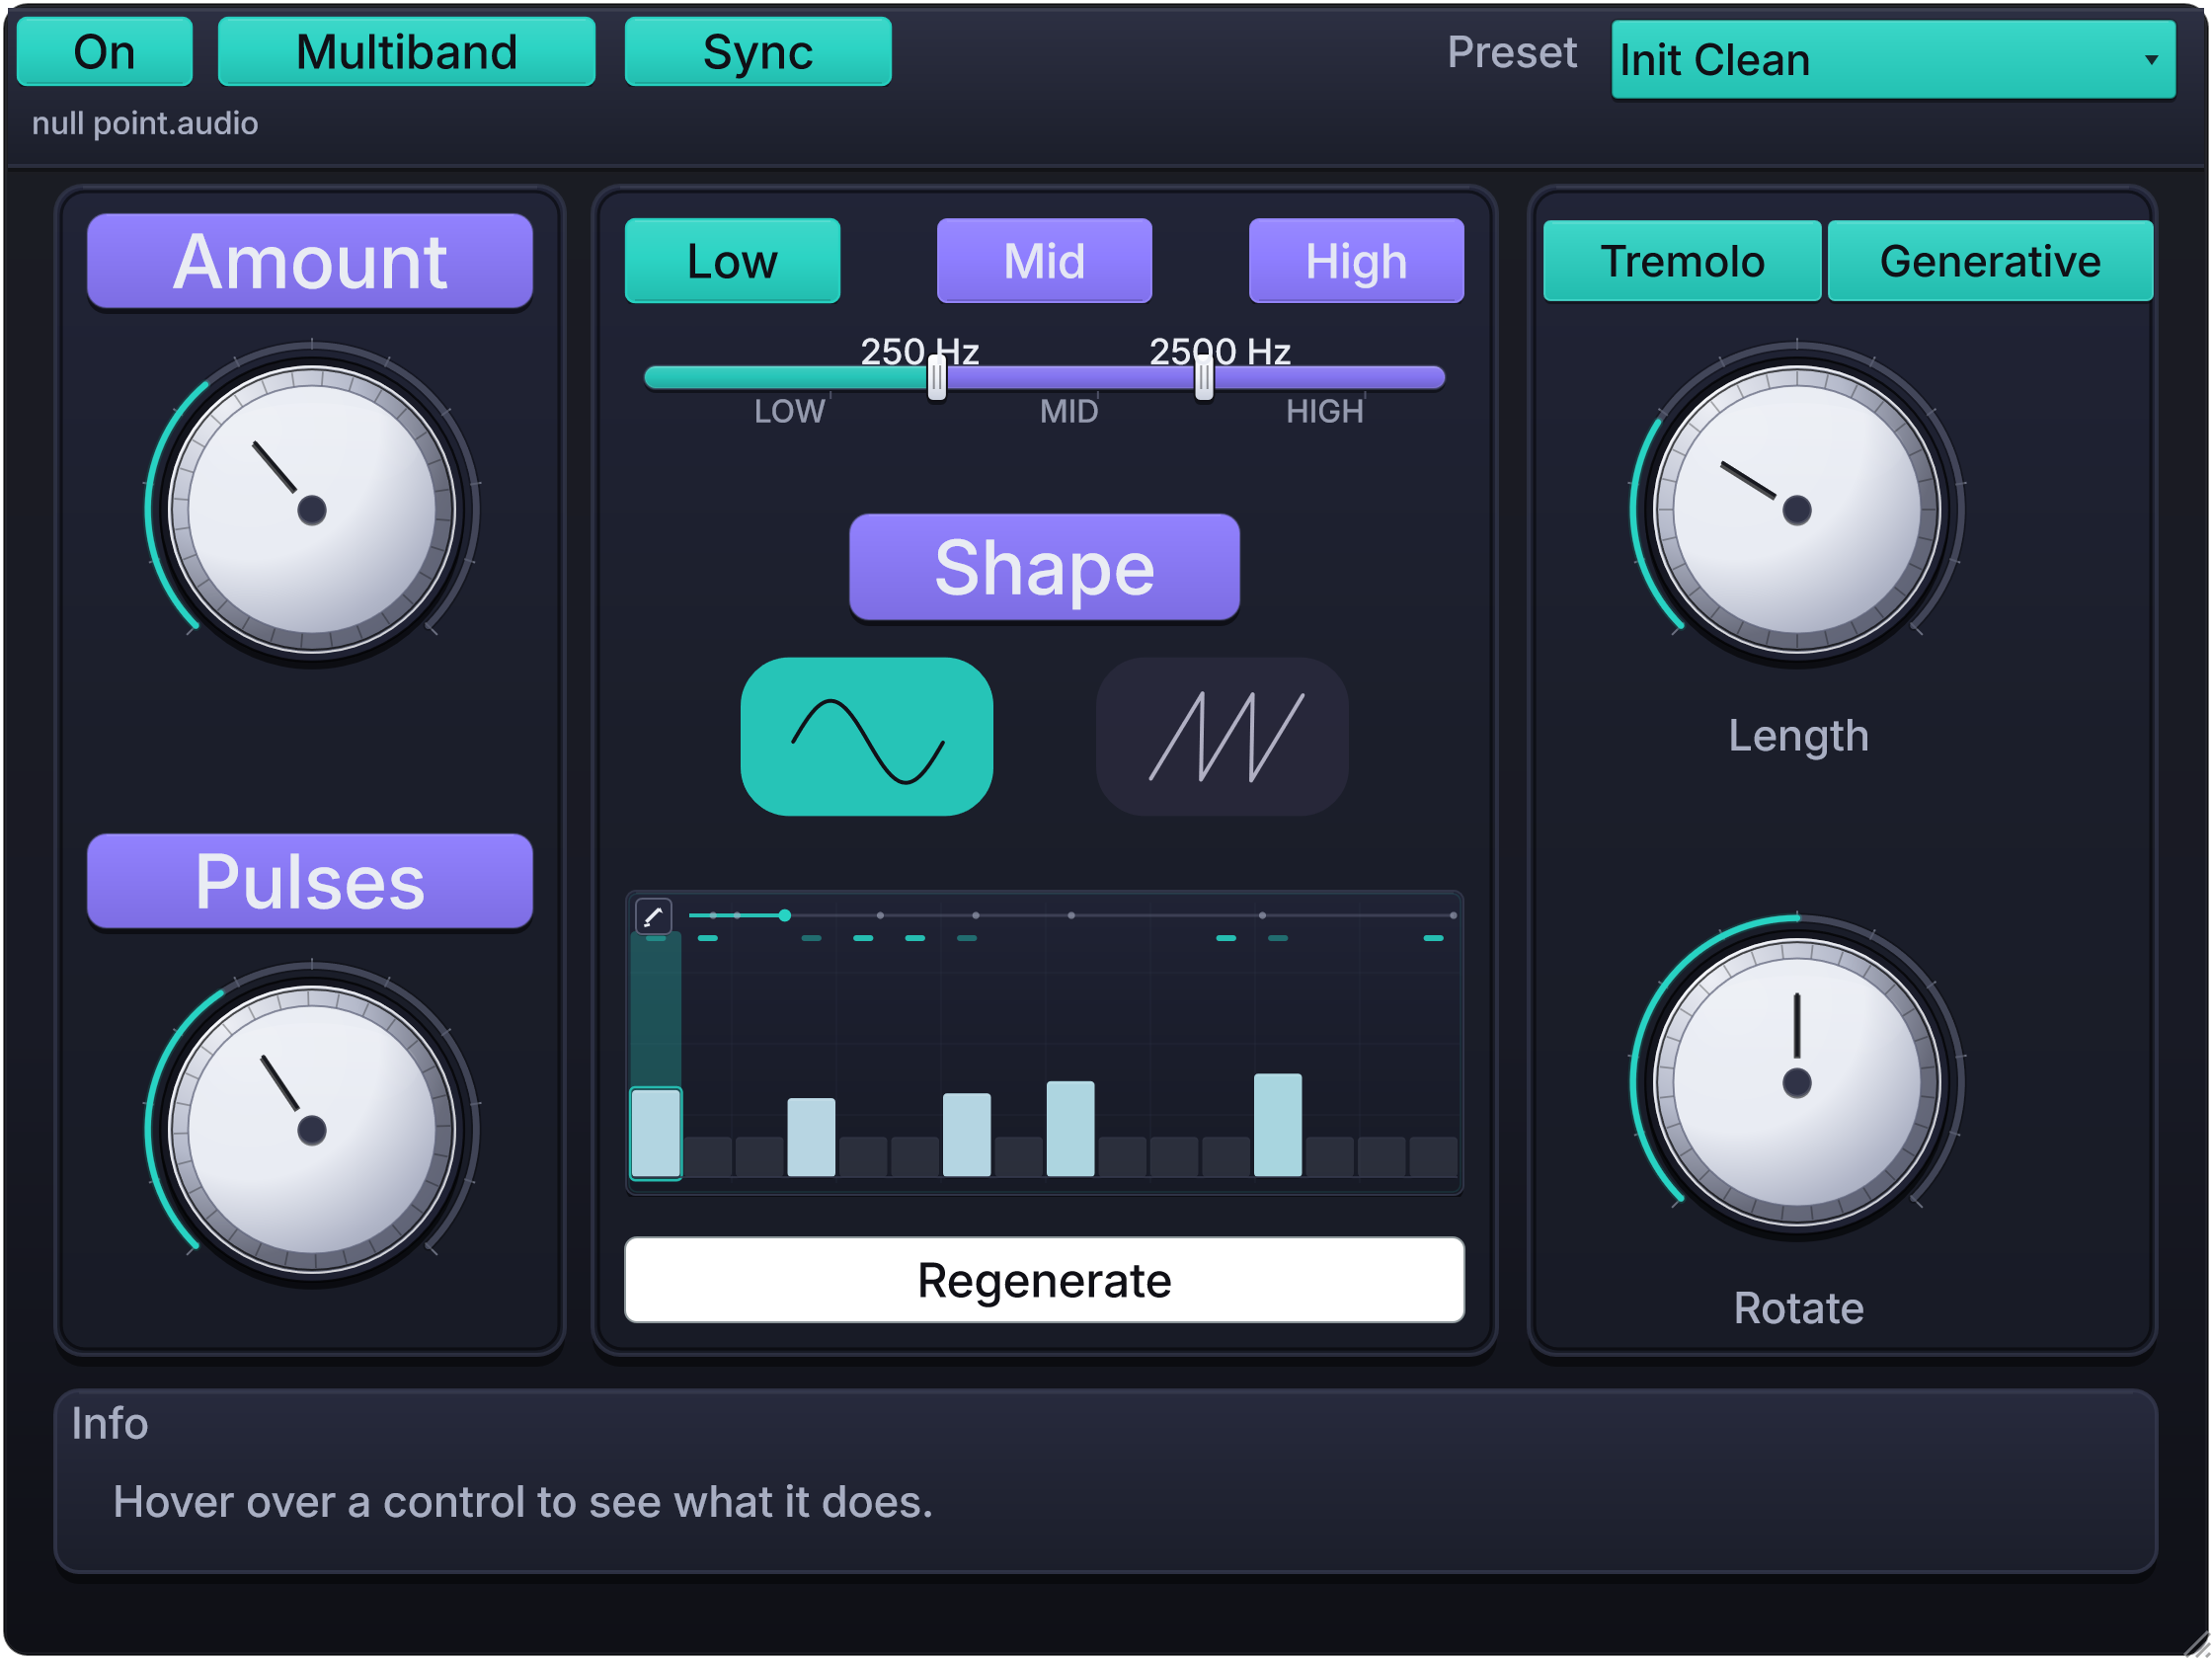
Task: Click the empty second step in sequencer
Action: pyautogui.click(x=708, y=1156)
